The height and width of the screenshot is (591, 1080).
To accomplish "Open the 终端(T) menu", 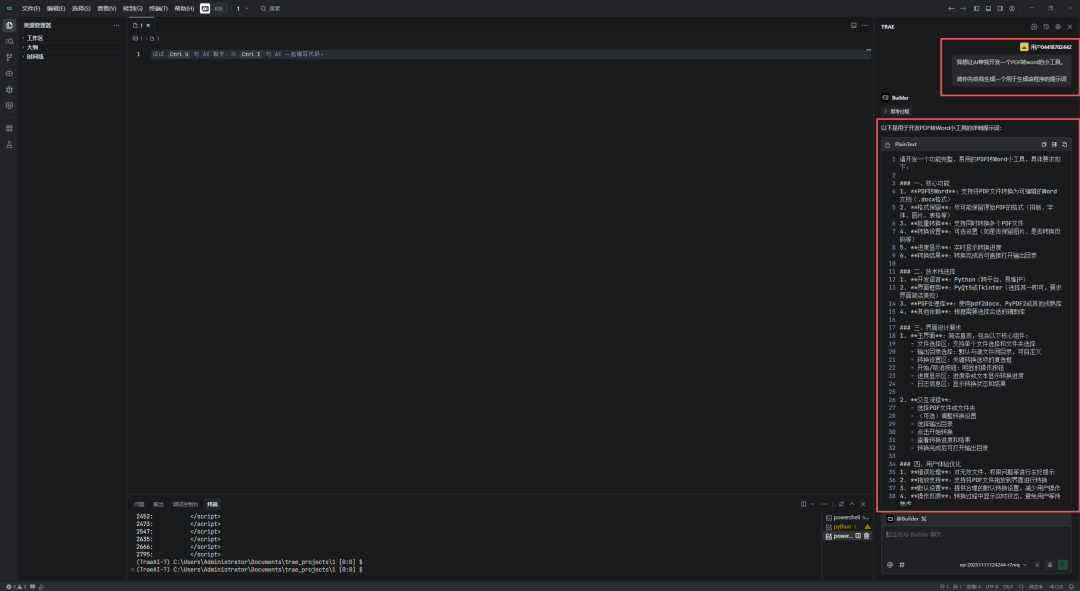I will click(x=158, y=8).
